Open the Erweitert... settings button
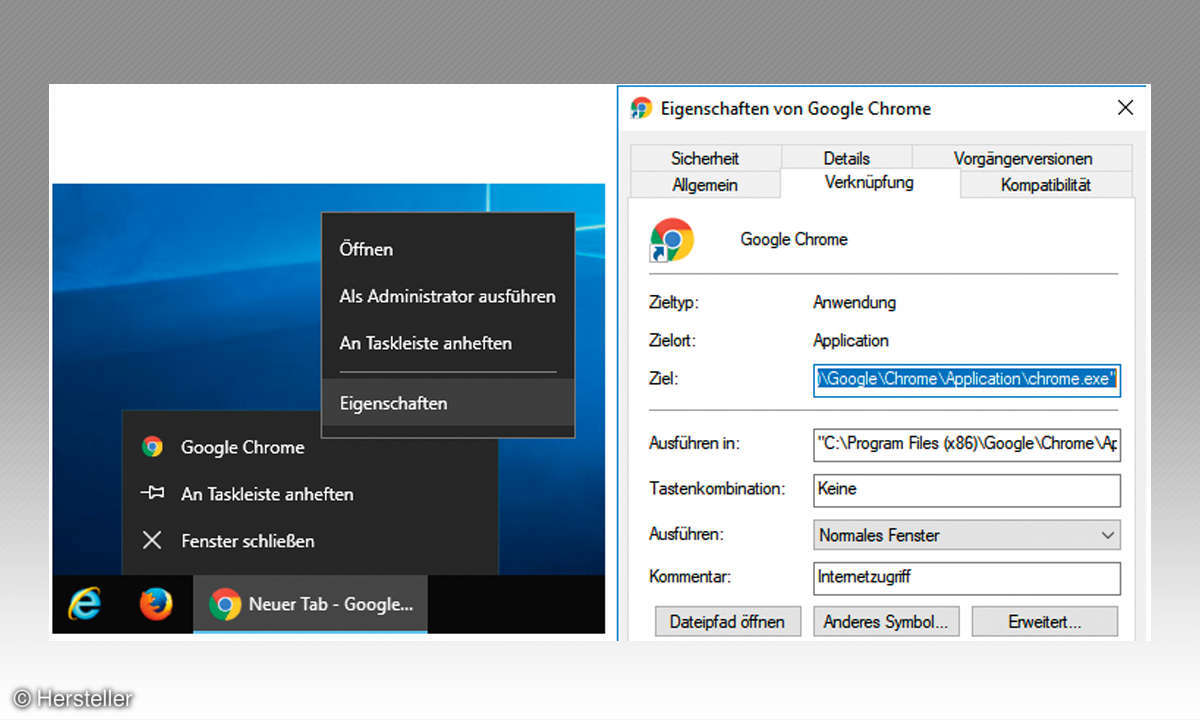 1045,621
